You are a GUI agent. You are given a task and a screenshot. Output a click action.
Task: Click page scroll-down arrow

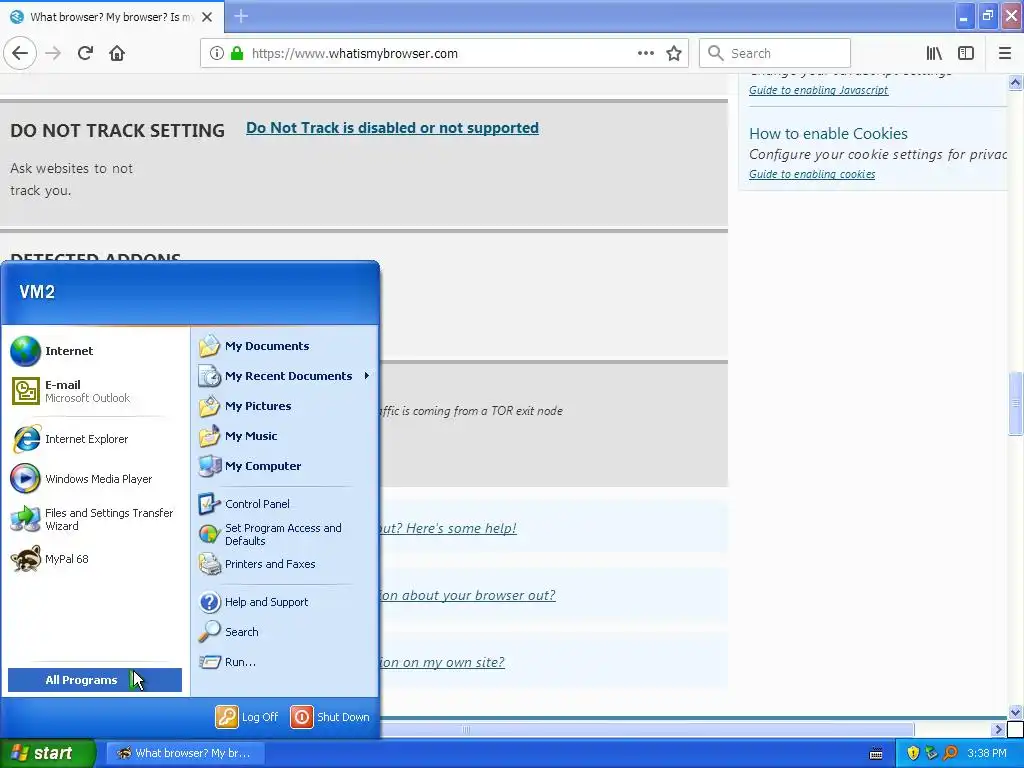(1015, 712)
